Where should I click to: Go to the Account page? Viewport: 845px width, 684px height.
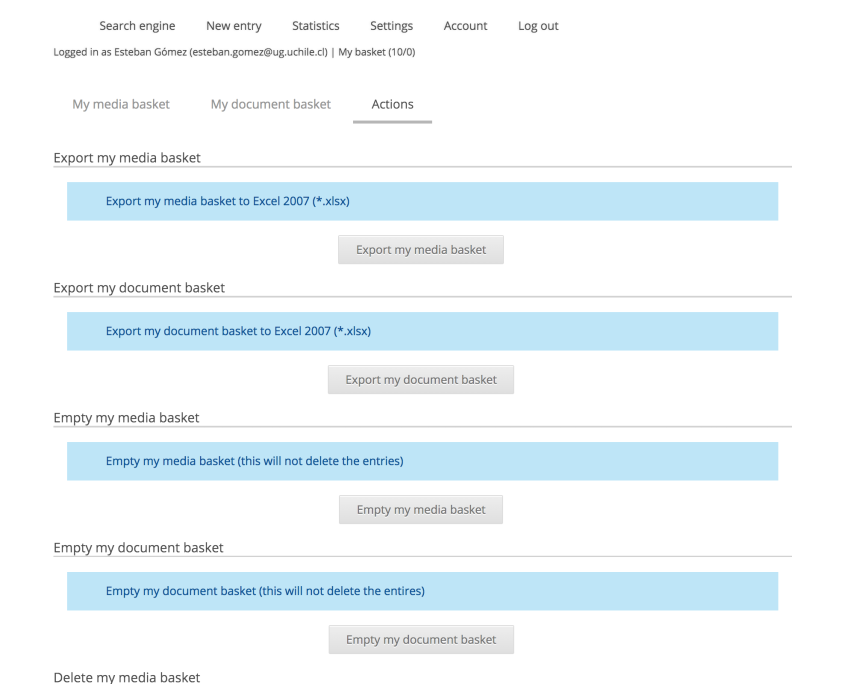tap(465, 26)
